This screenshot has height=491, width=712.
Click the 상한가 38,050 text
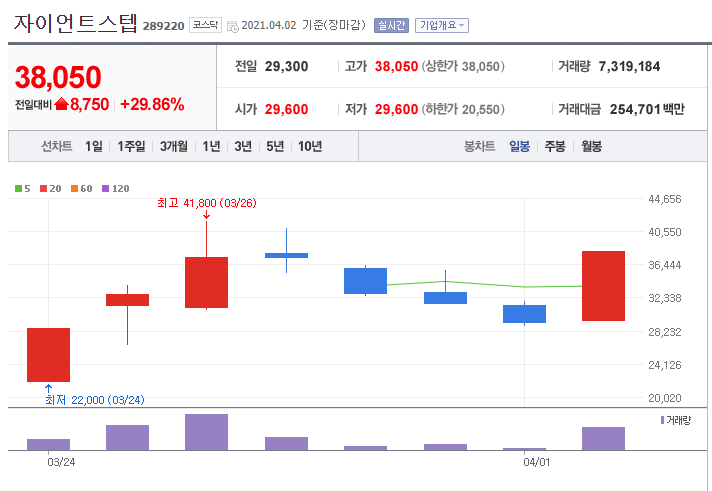463,66
